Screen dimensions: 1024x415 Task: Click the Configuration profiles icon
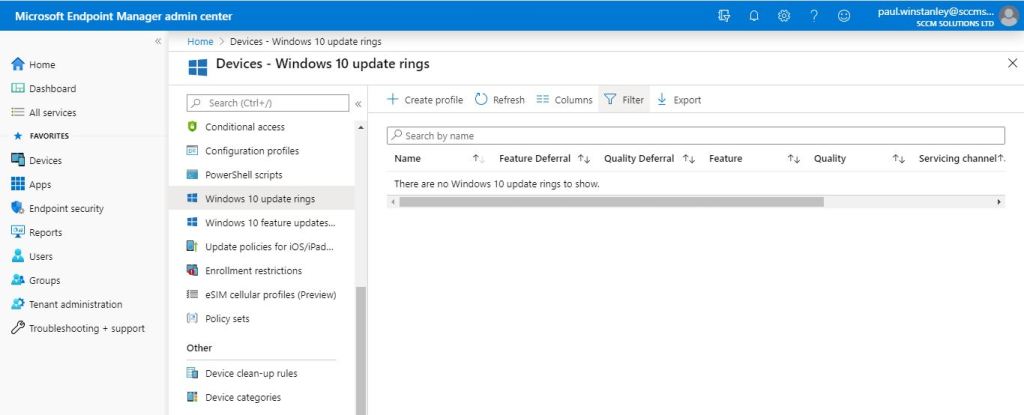click(192, 150)
